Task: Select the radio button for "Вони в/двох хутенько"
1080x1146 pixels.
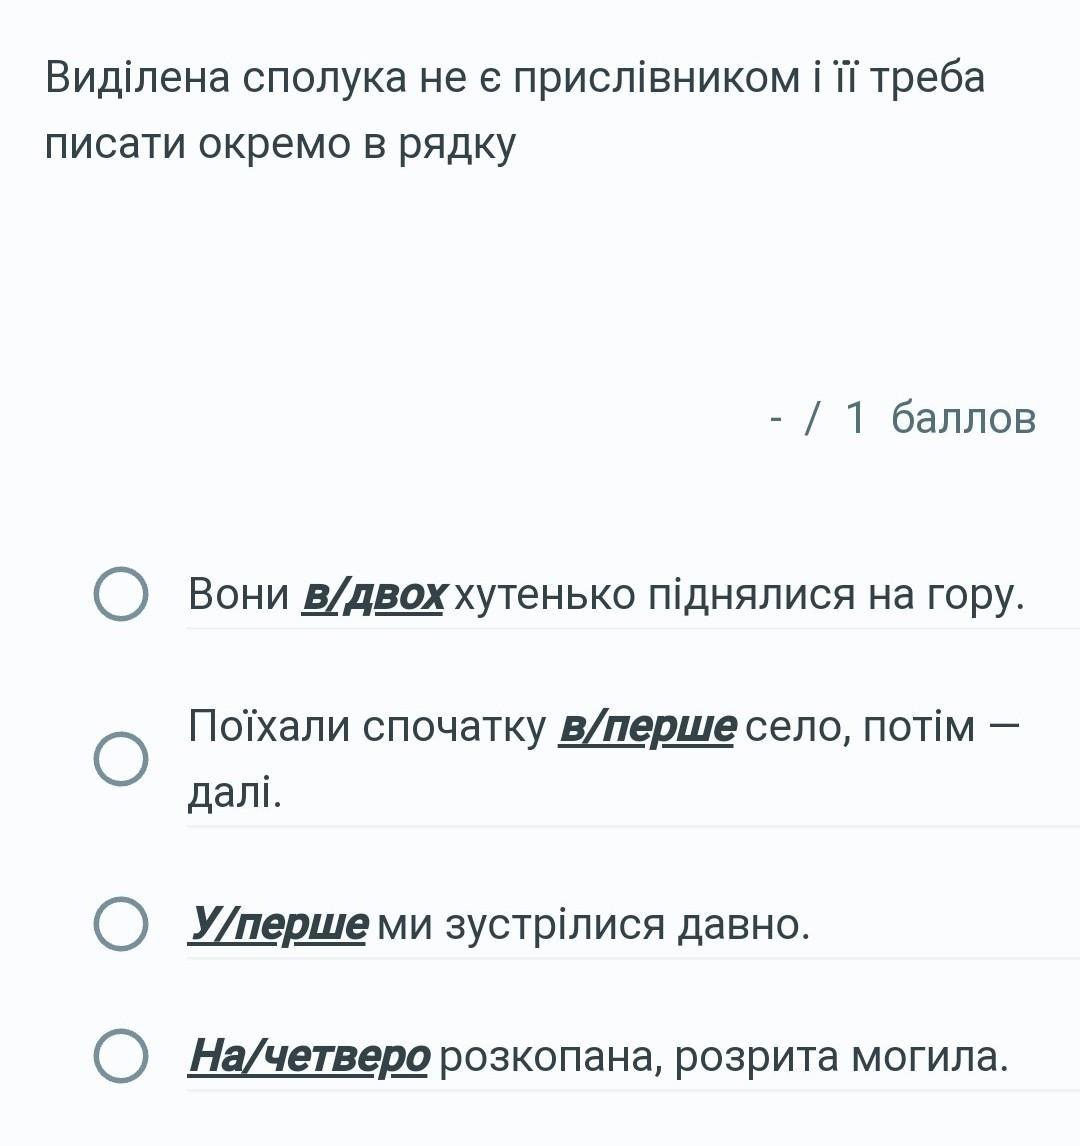Action: click(x=121, y=593)
